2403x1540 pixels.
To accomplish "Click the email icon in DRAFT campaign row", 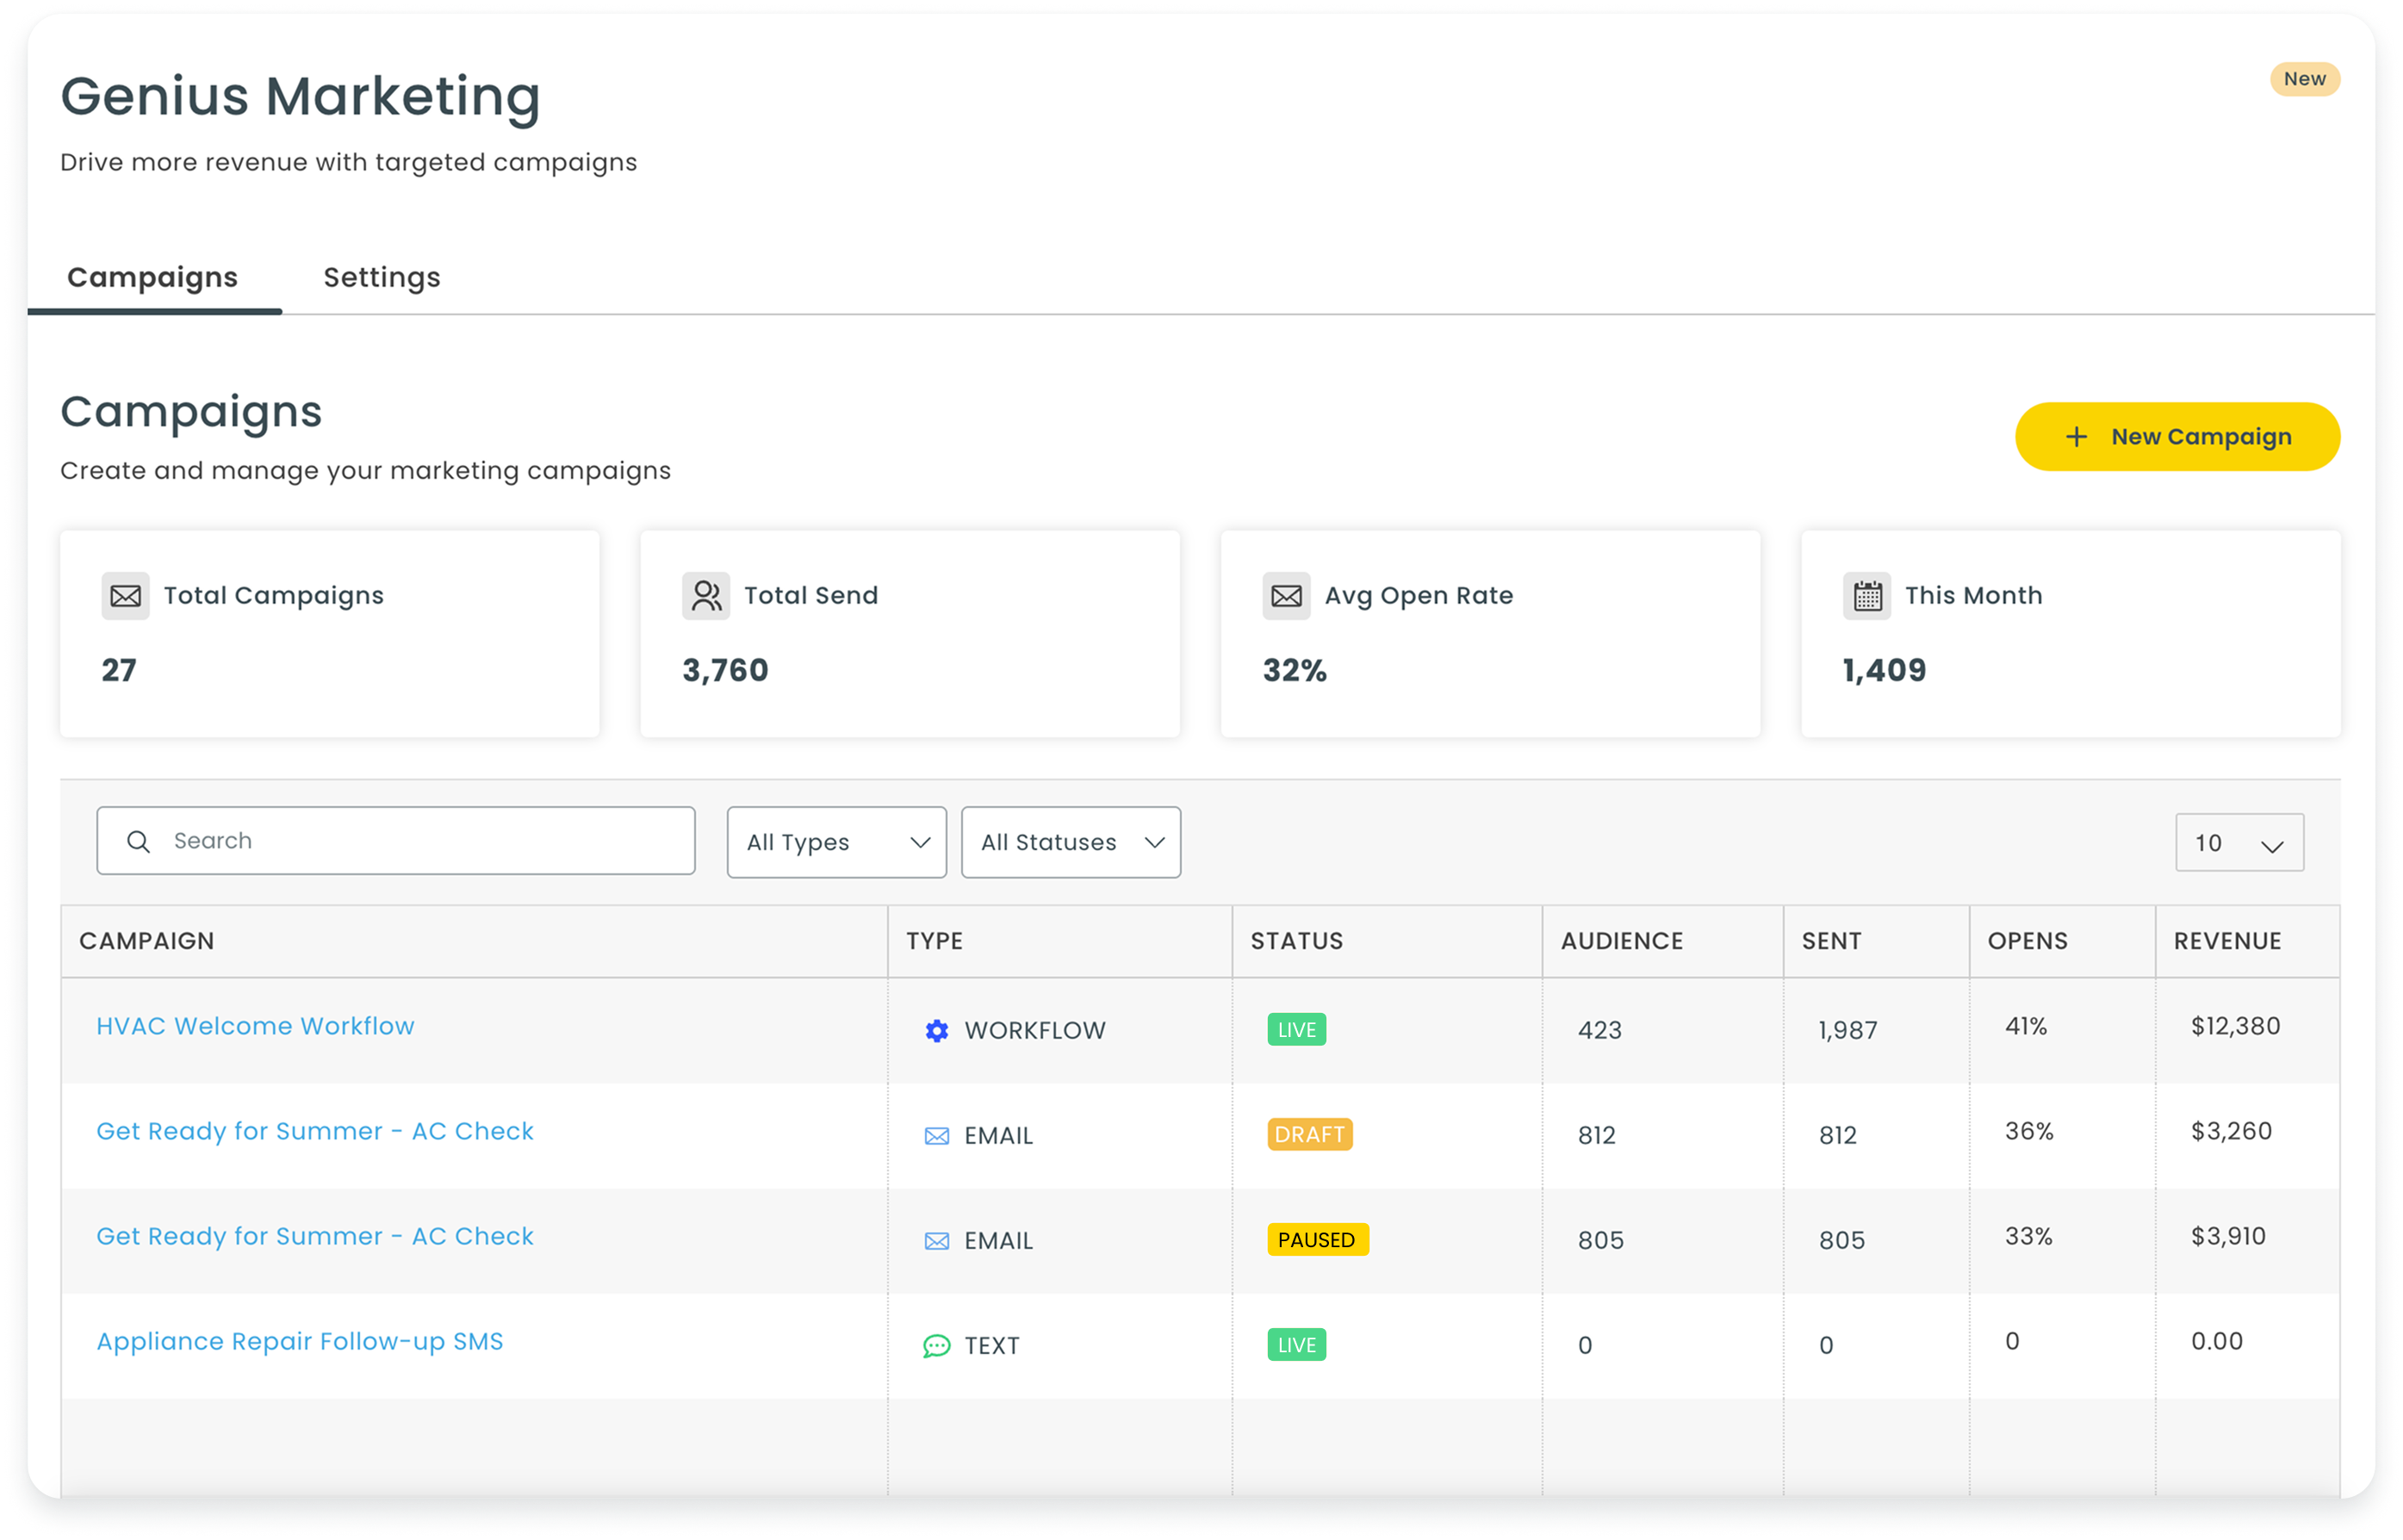I will click(936, 1136).
